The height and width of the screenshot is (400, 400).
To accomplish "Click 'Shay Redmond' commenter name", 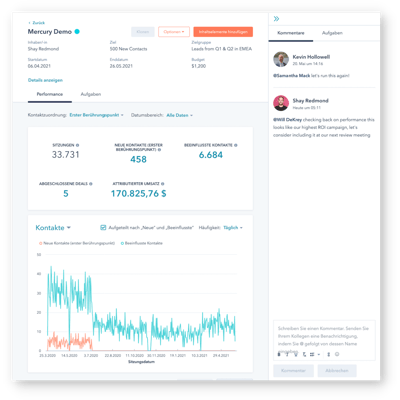I will click(310, 101).
